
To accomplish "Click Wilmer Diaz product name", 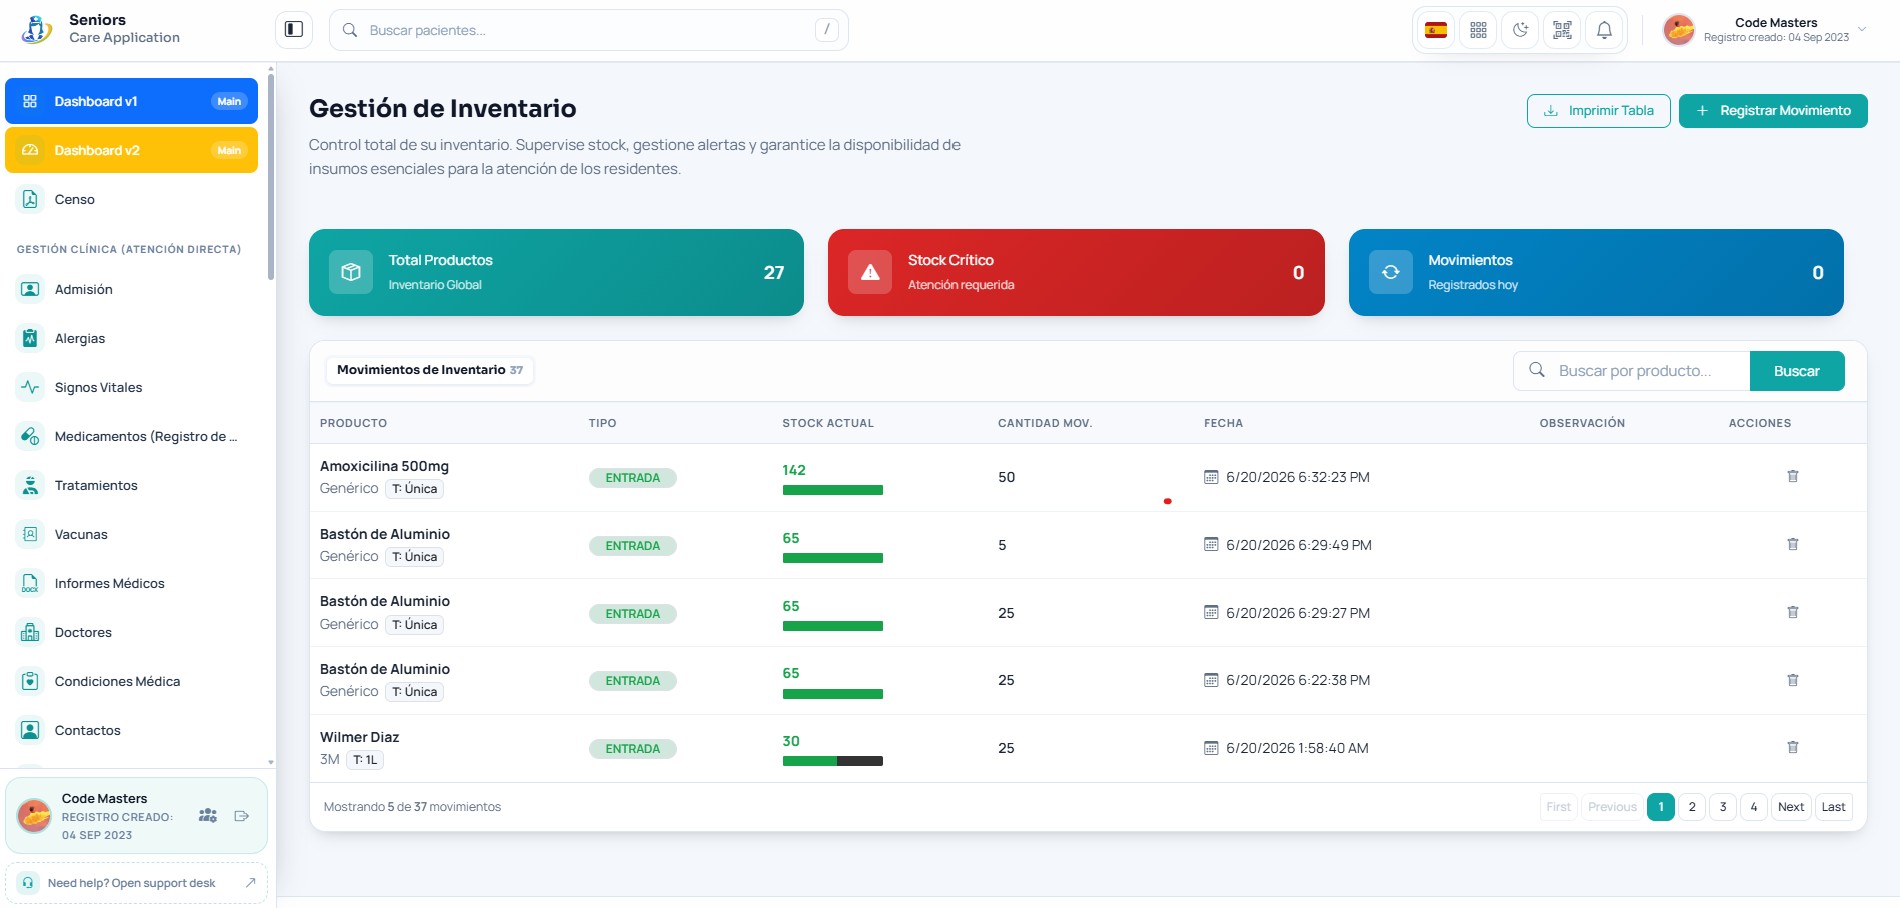I will click(x=359, y=737).
